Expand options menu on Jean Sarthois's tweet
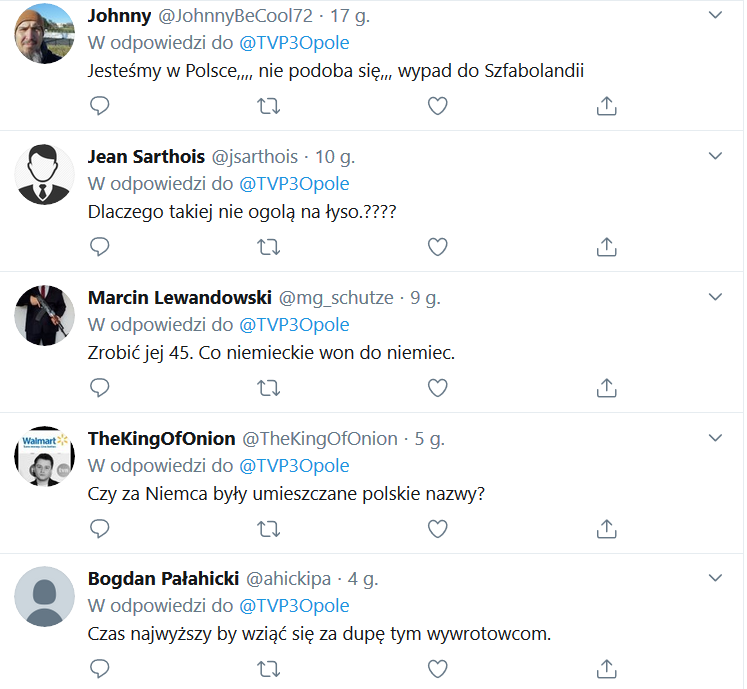Image resolution: width=747 pixels, height=689 pixels. (715, 157)
